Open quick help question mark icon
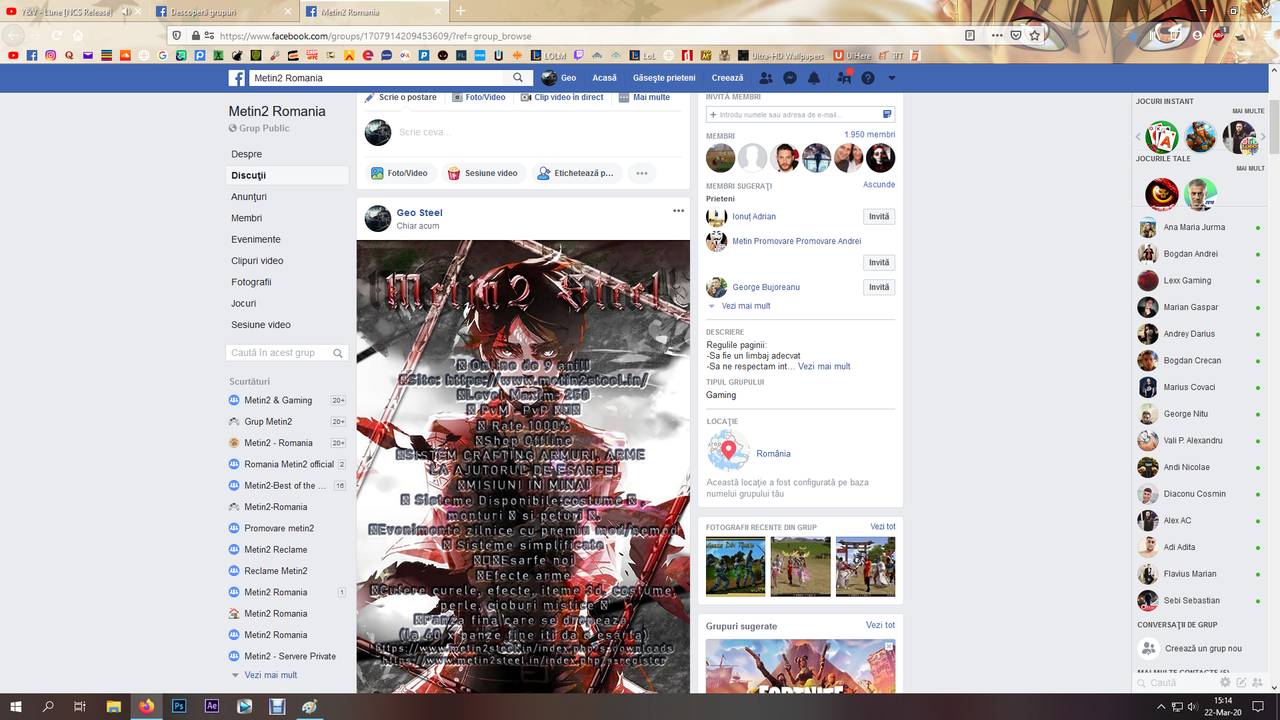This screenshot has height=720, width=1280. pyautogui.click(x=868, y=78)
